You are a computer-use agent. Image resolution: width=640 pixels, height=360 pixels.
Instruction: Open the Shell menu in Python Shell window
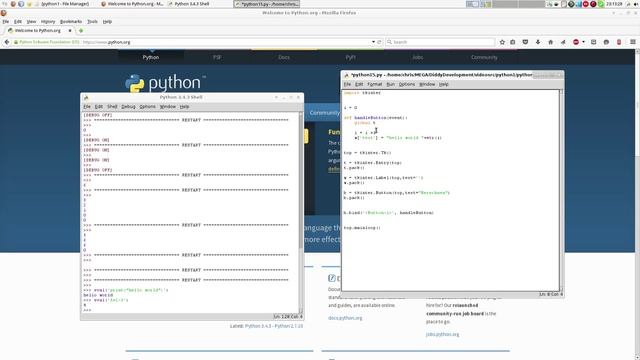point(112,107)
